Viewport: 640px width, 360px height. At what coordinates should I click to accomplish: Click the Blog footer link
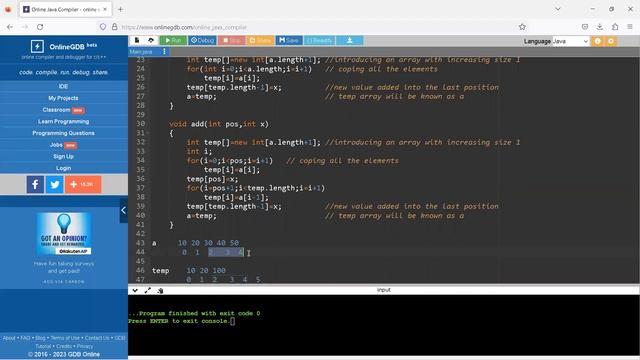(40, 338)
